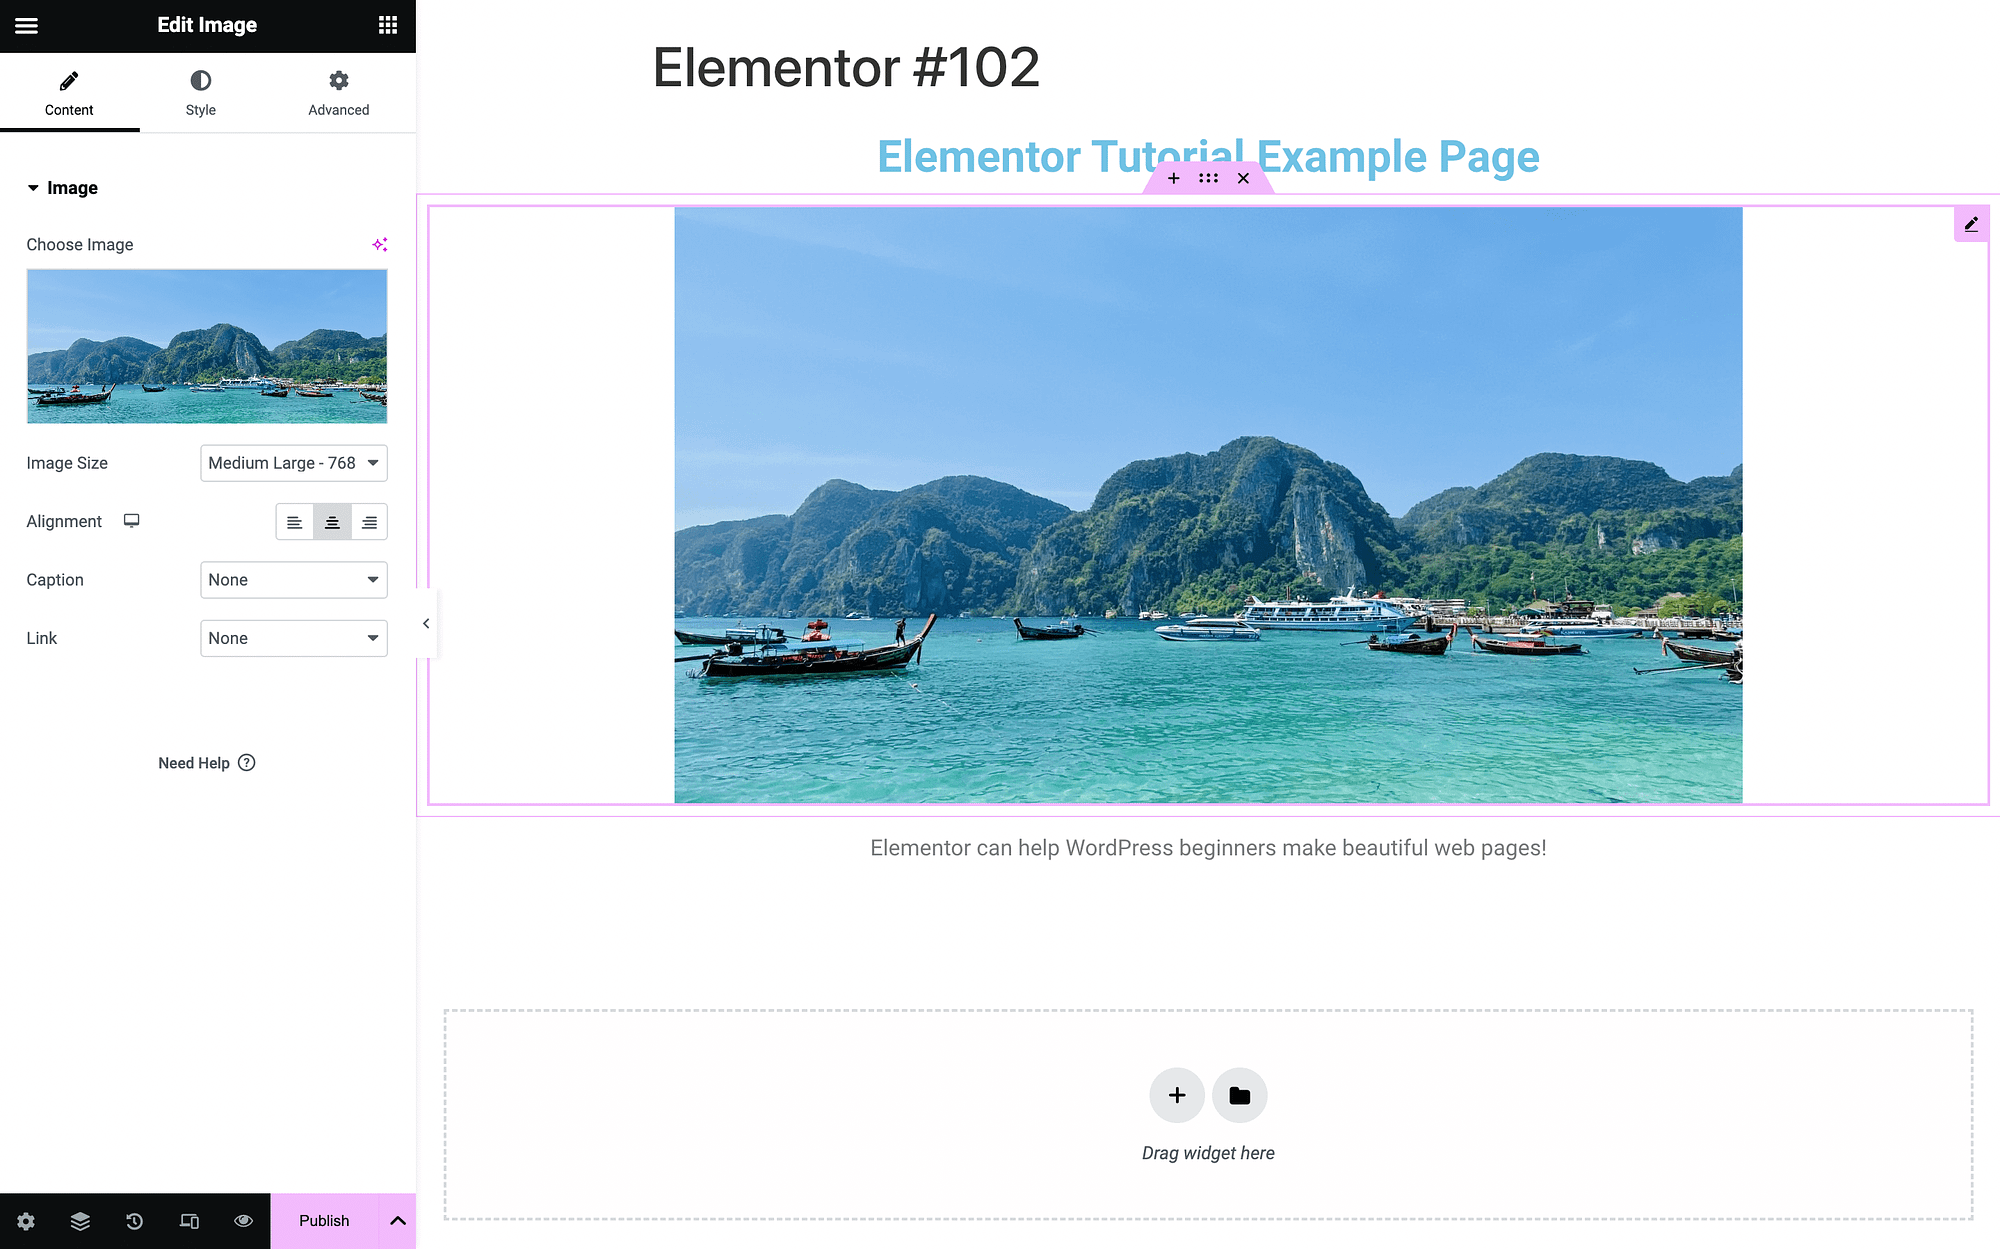Click the Elementor grid menu icon

click(x=386, y=24)
